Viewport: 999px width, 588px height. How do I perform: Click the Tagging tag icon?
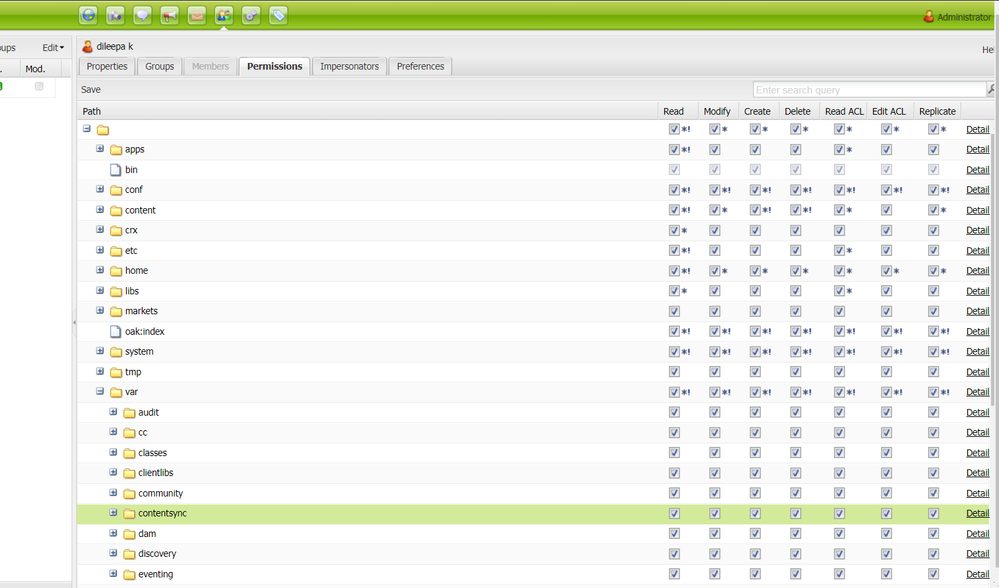coord(278,15)
